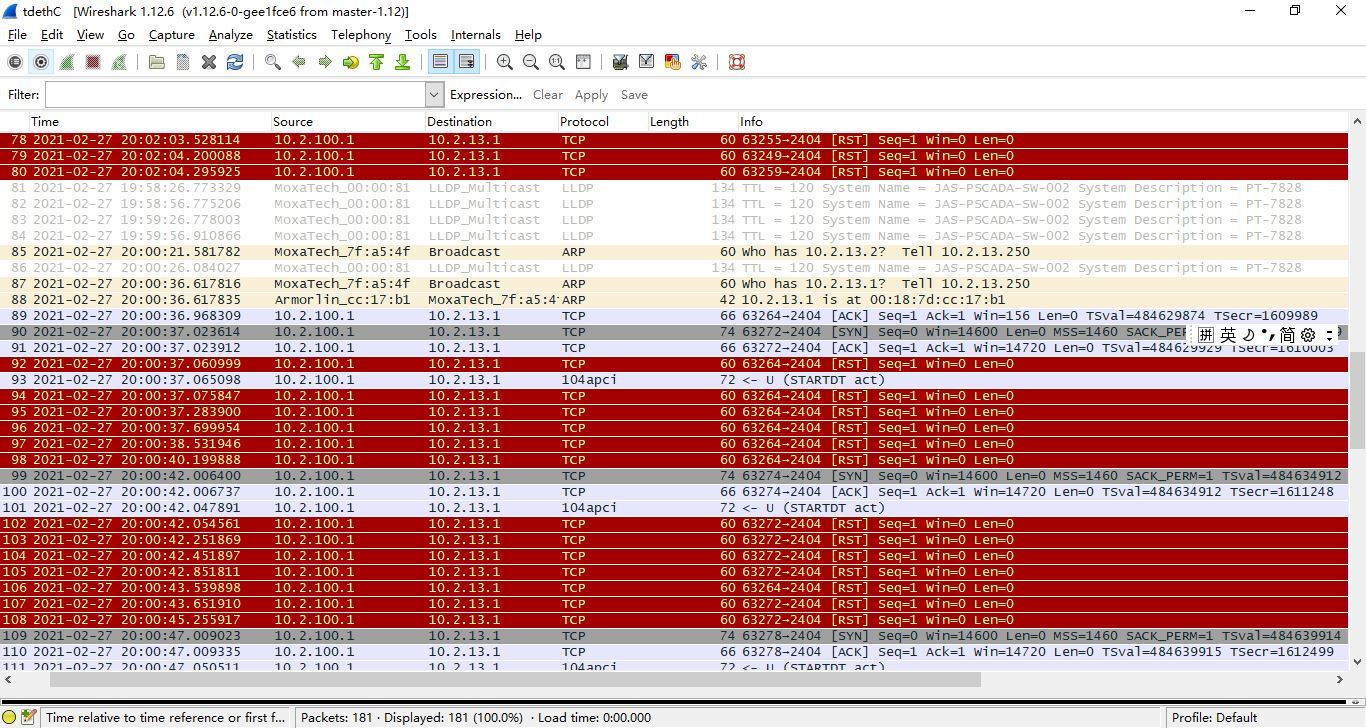1366x728 pixels.
Task: Toggle auto scroll in live capture
Action: (x=467, y=62)
